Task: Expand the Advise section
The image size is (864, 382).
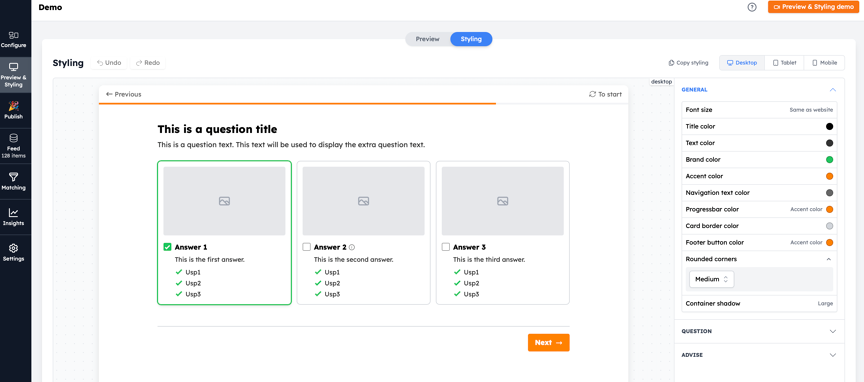Action: [759, 355]
